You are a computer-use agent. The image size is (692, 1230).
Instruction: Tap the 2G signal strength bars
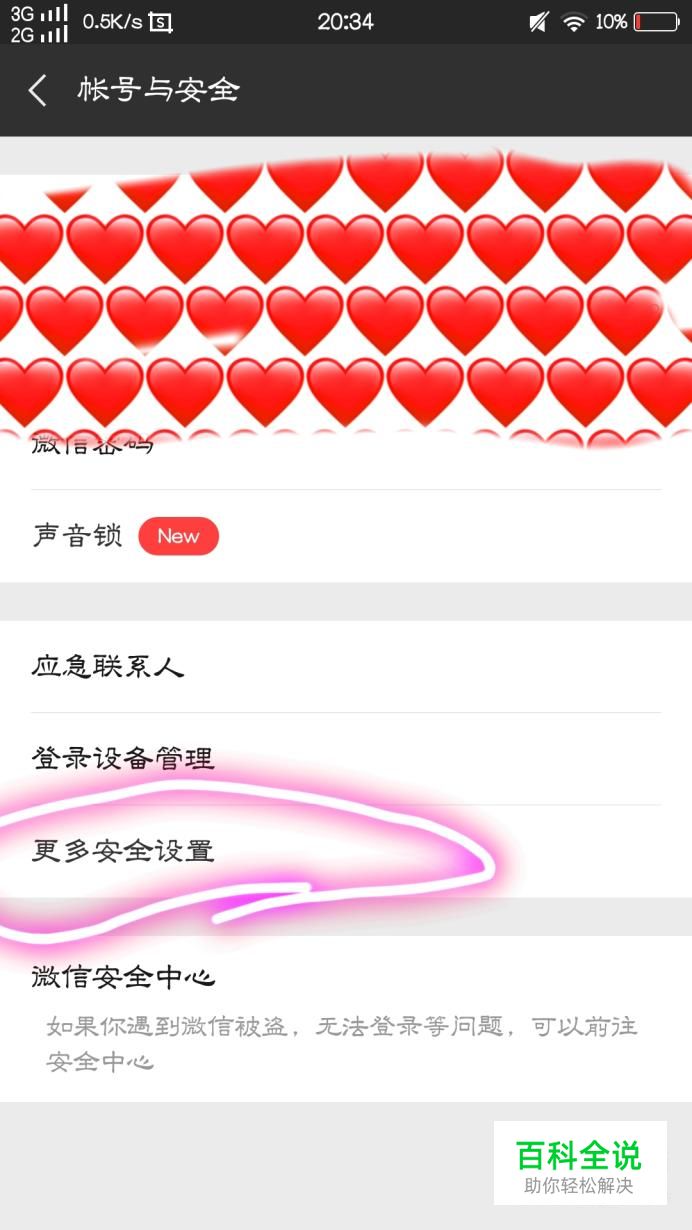[55, 34]
